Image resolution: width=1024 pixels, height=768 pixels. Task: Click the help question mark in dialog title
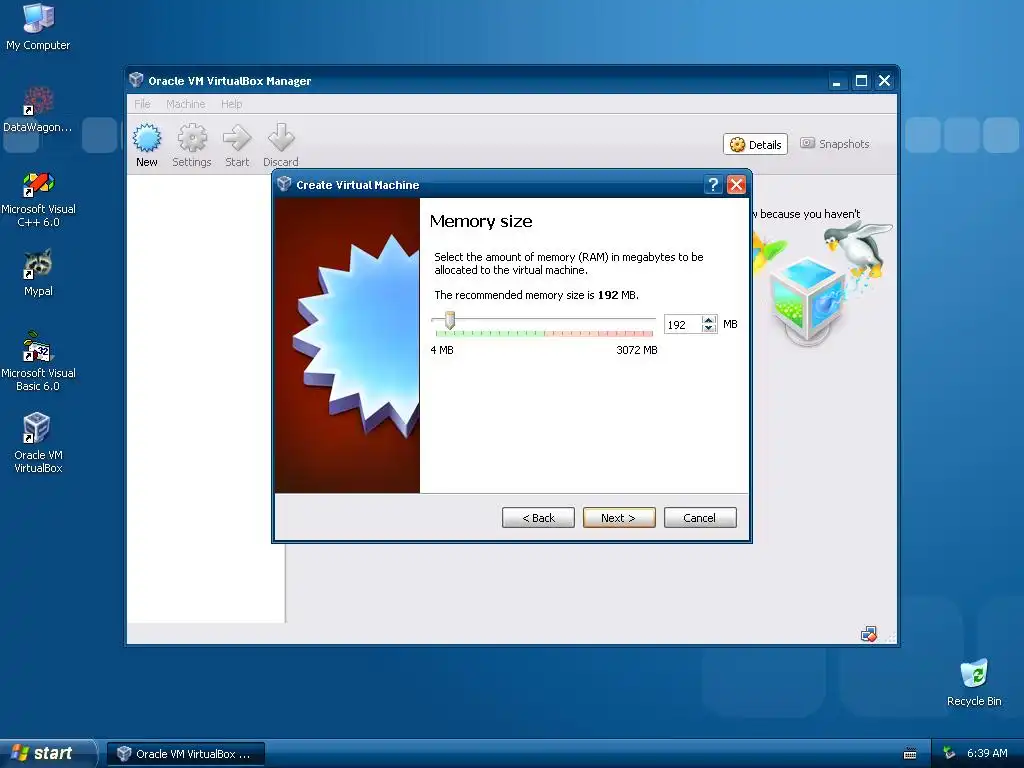(x=713, y=185)
